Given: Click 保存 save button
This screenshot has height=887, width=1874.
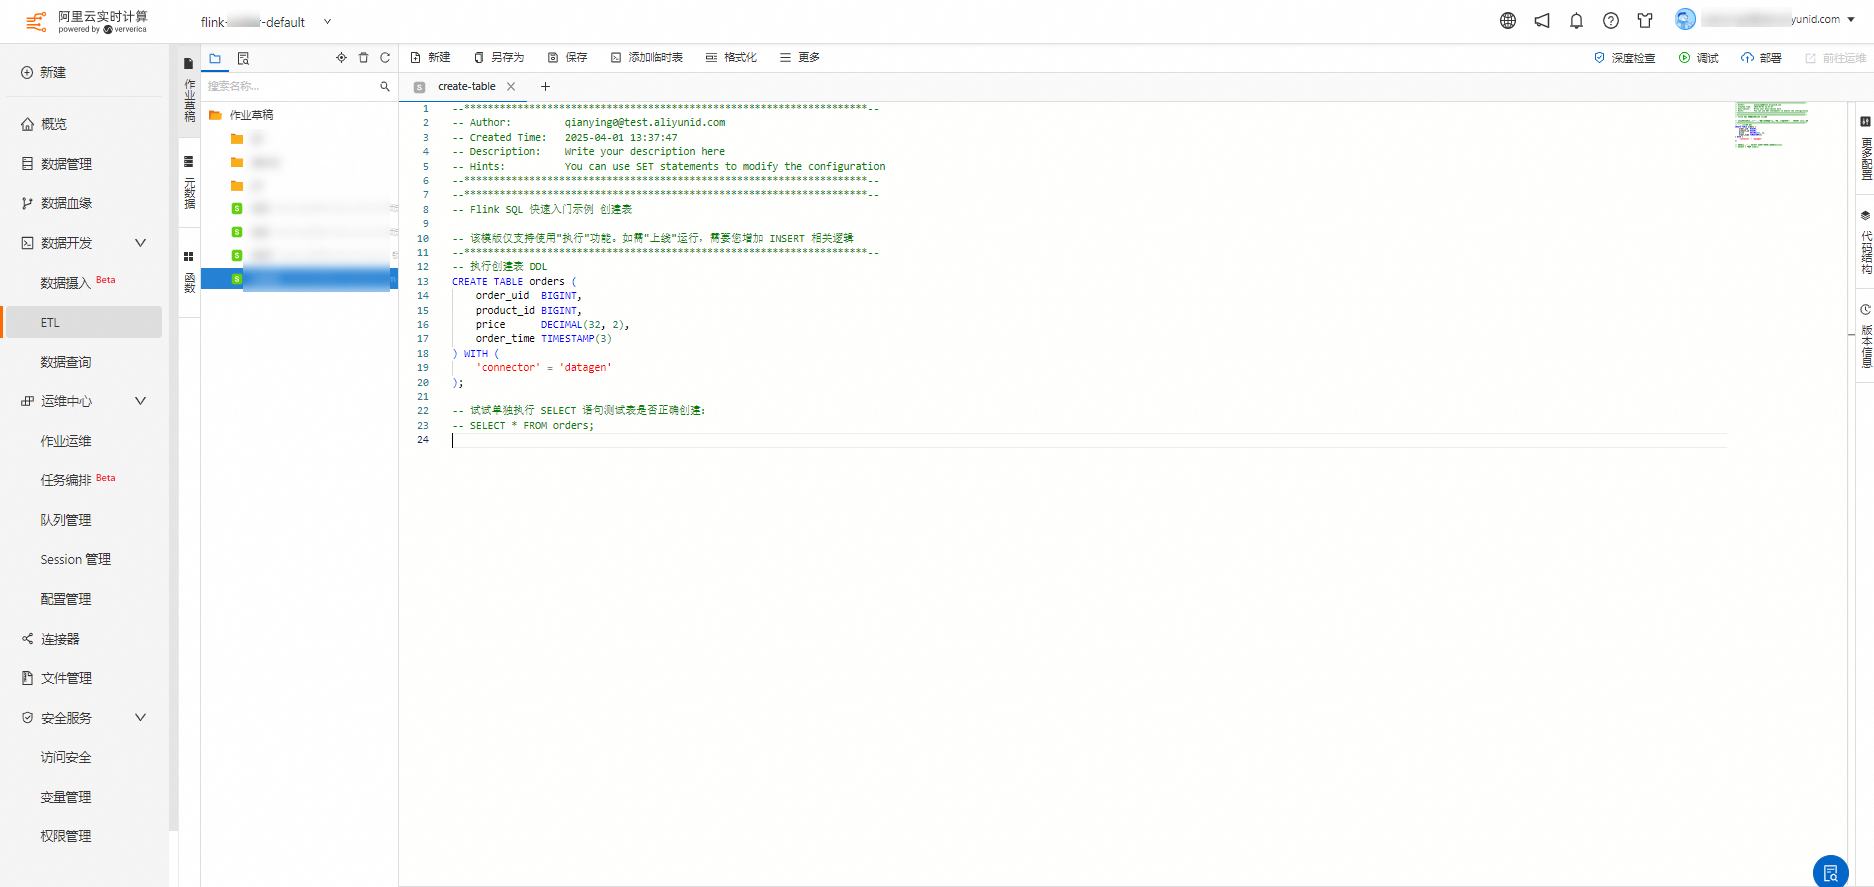Looking at the screenshot, I should point(567,58).
